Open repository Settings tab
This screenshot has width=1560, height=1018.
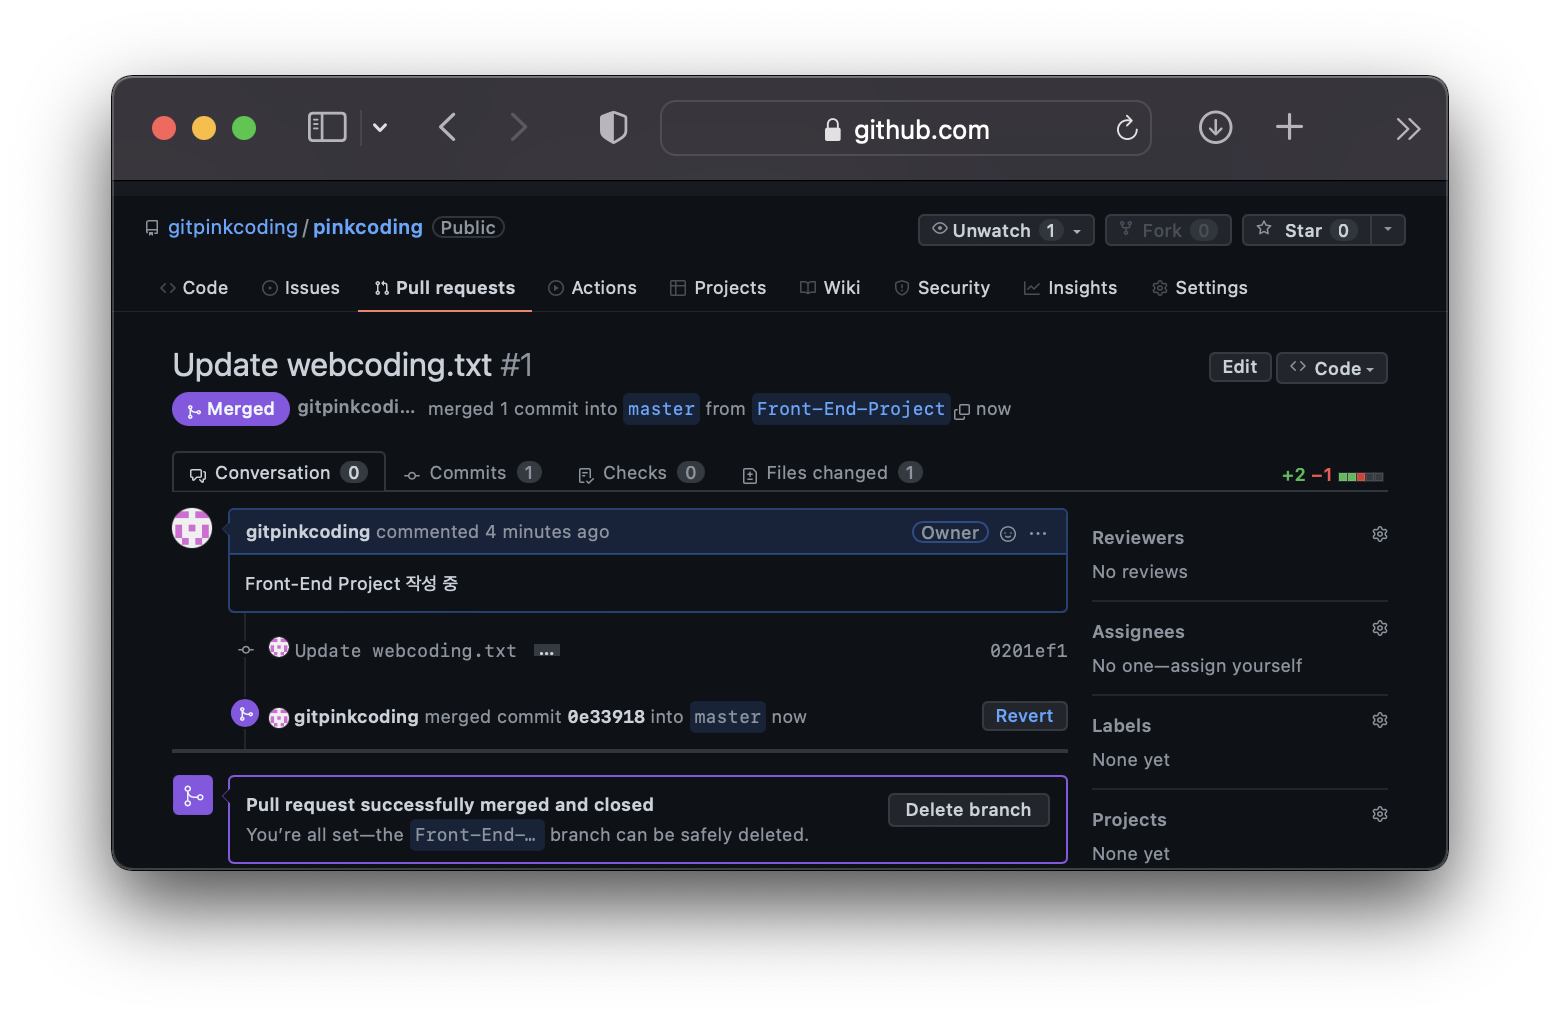(1200, 288)
